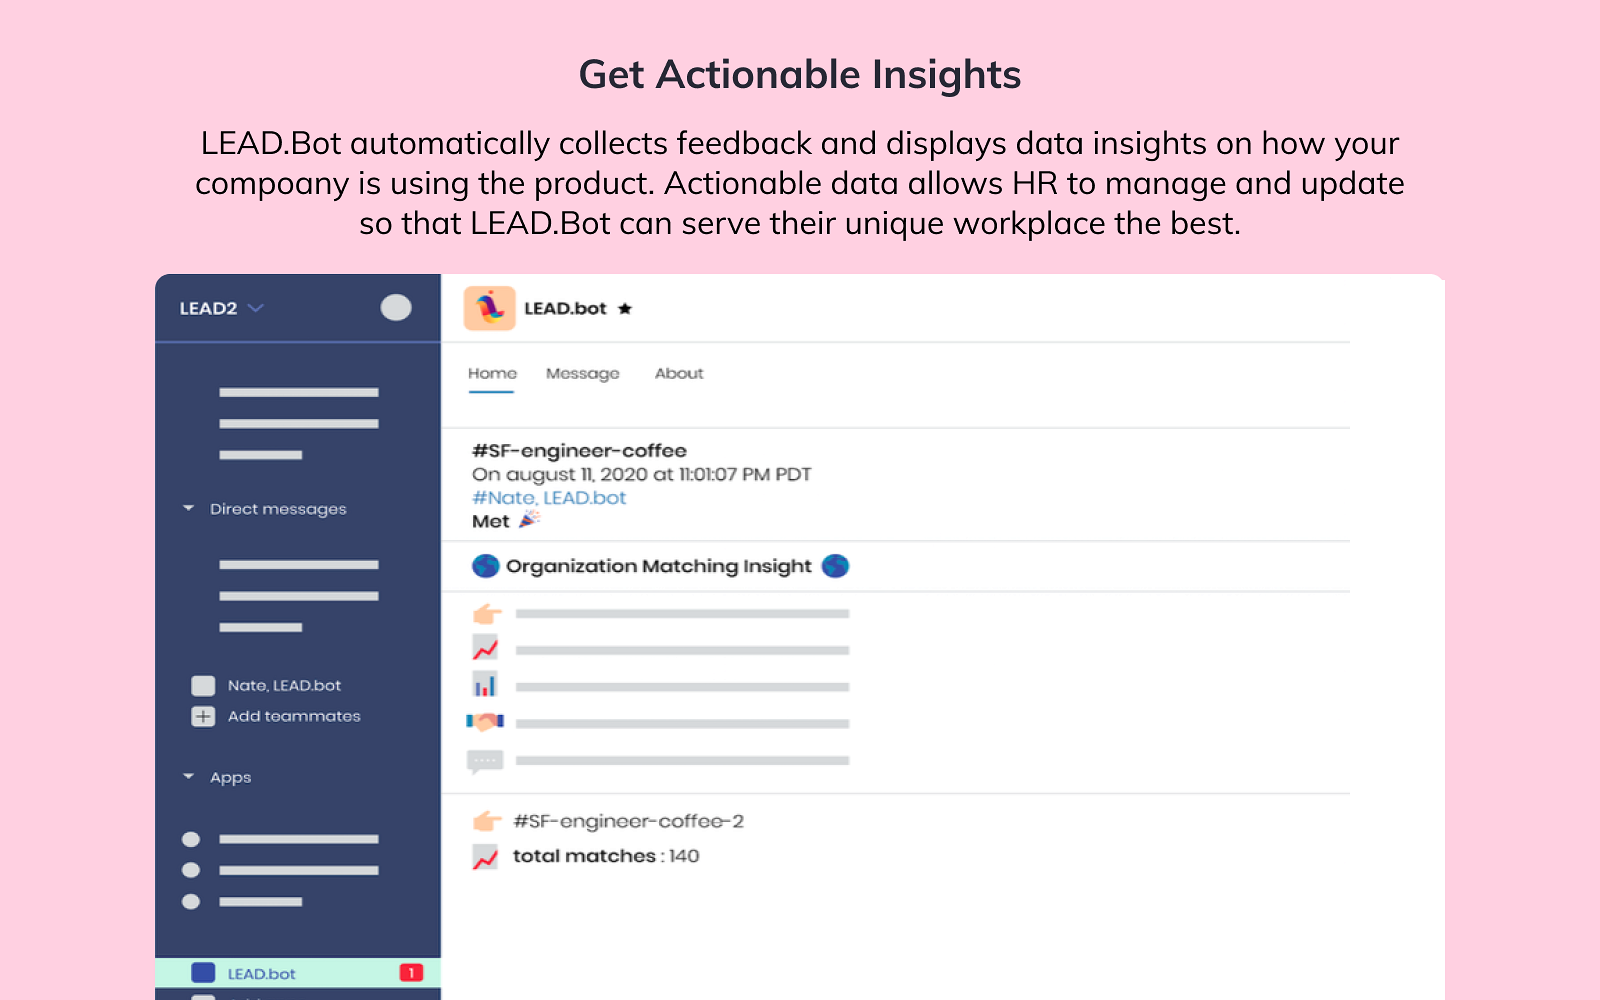Viewport: 1600px width, 1000px height.
Task: Click the pointing hand icon beside #SF-engineer-coffee-2
Action: (x=486, y=821)
